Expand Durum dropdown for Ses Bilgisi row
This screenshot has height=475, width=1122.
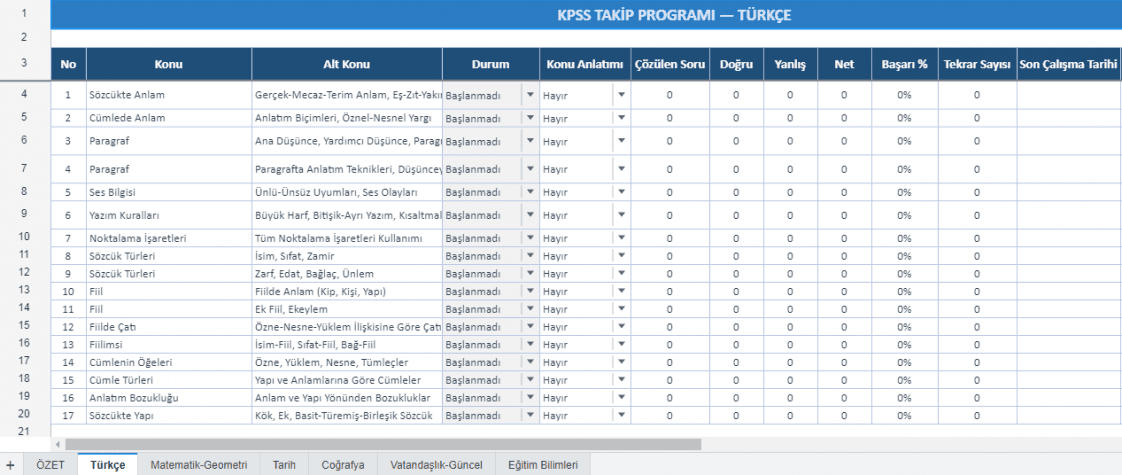coord(530,192)
